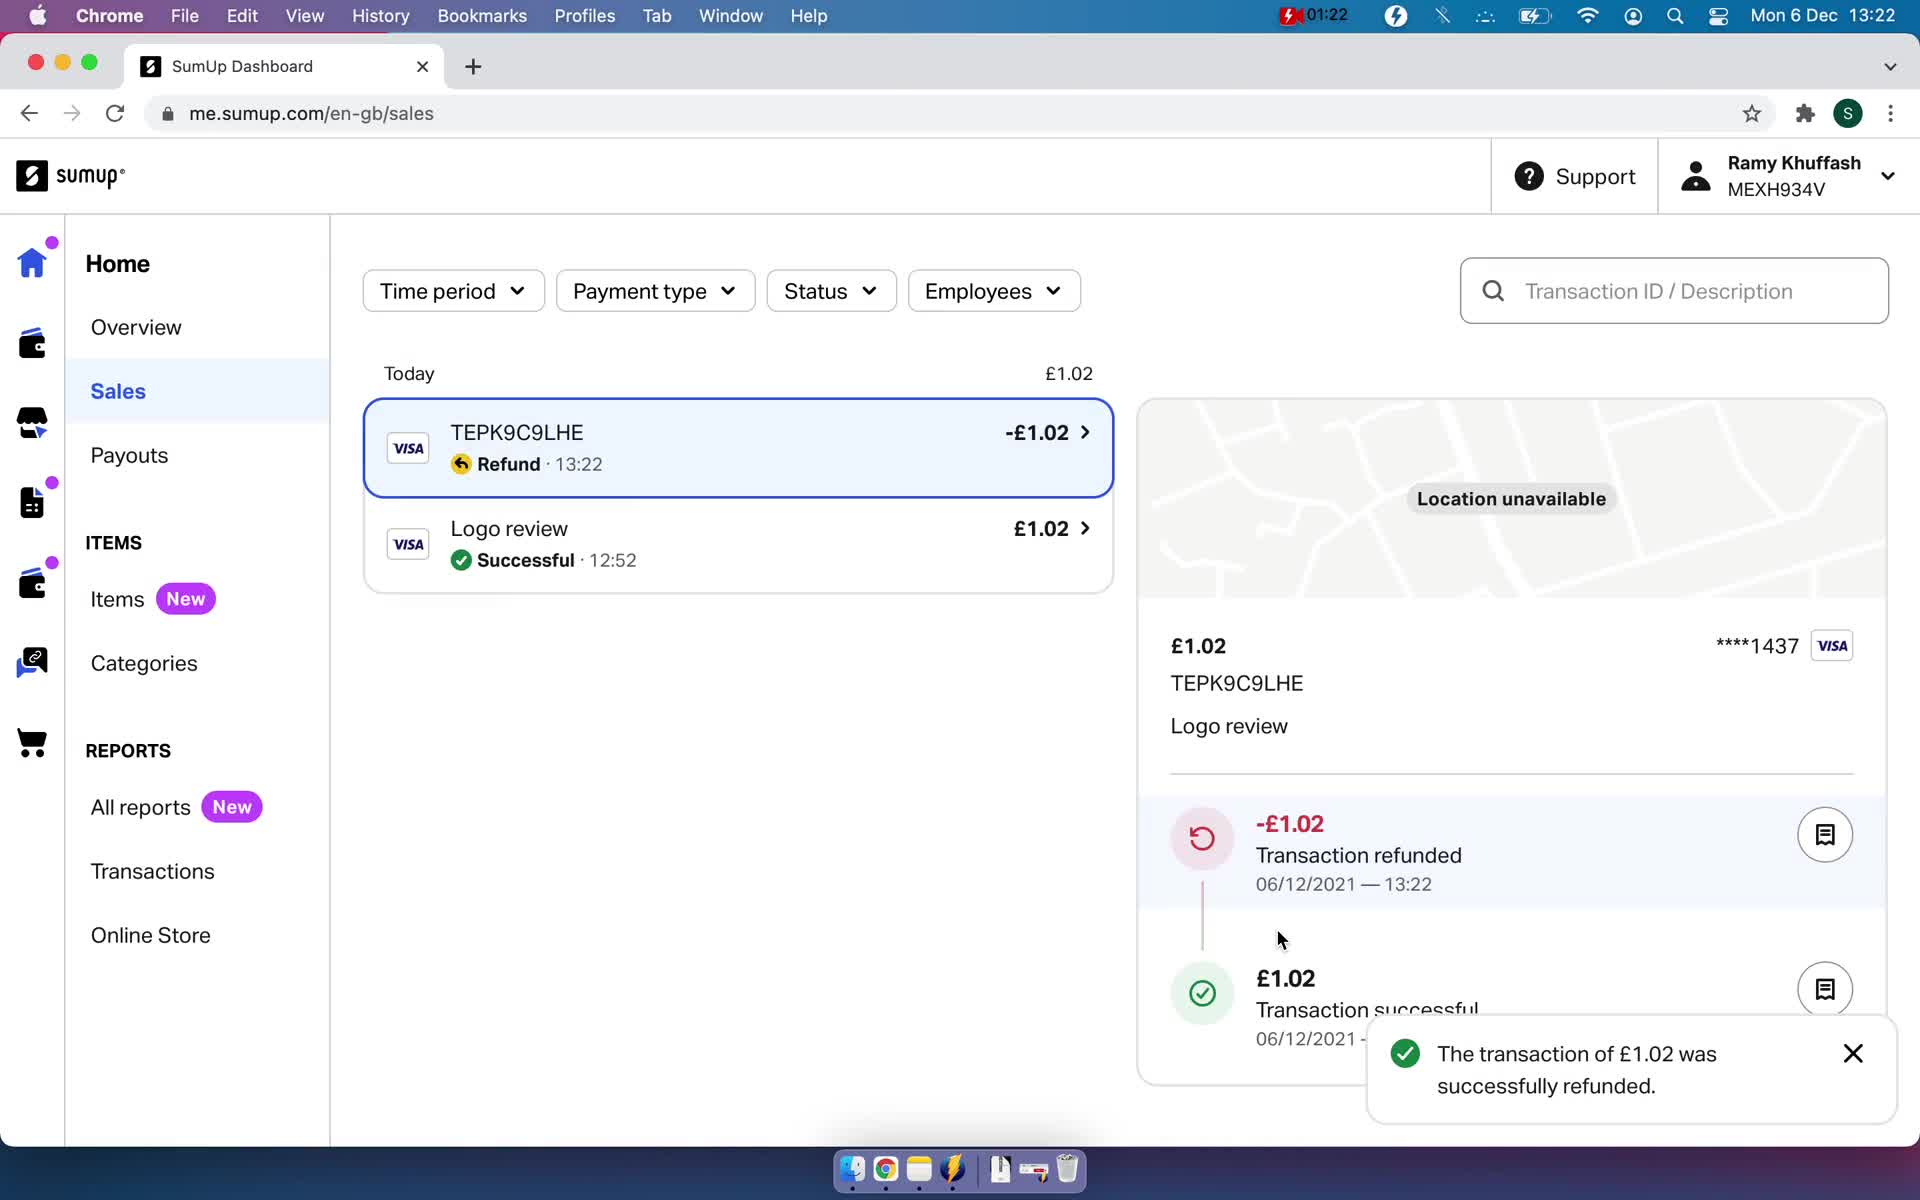This screenshot has height=1200, width=1920.
Task: Dismiss the refund success notification
Action: pos(1852,1053)
